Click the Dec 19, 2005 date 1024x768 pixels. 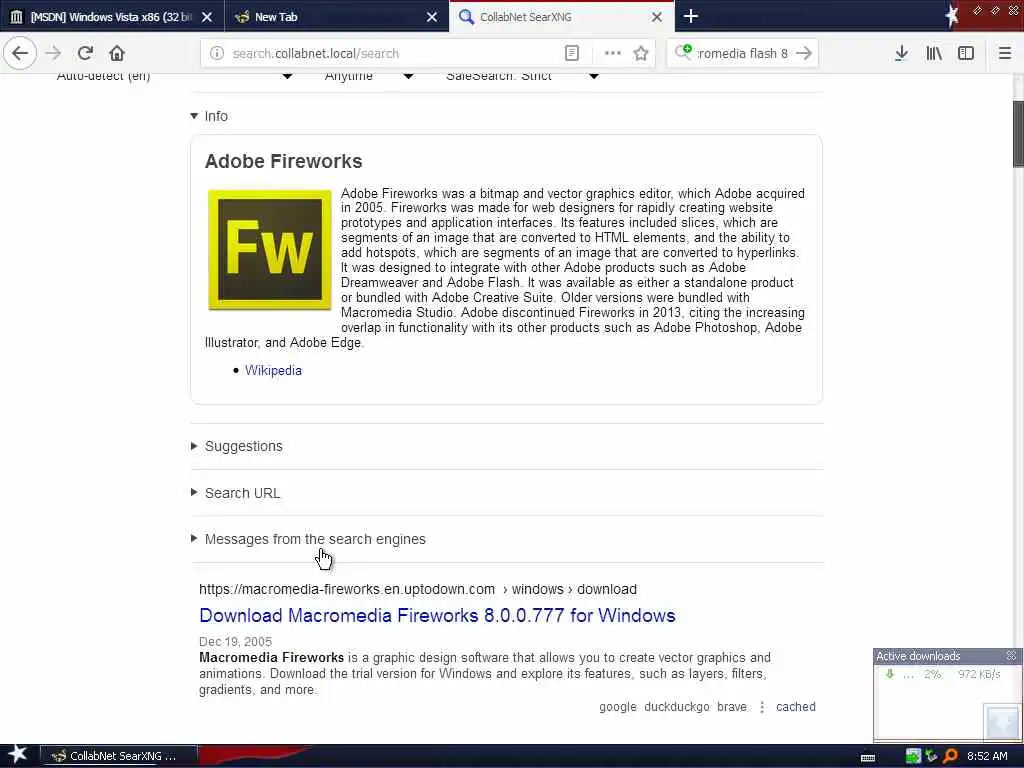235,641
